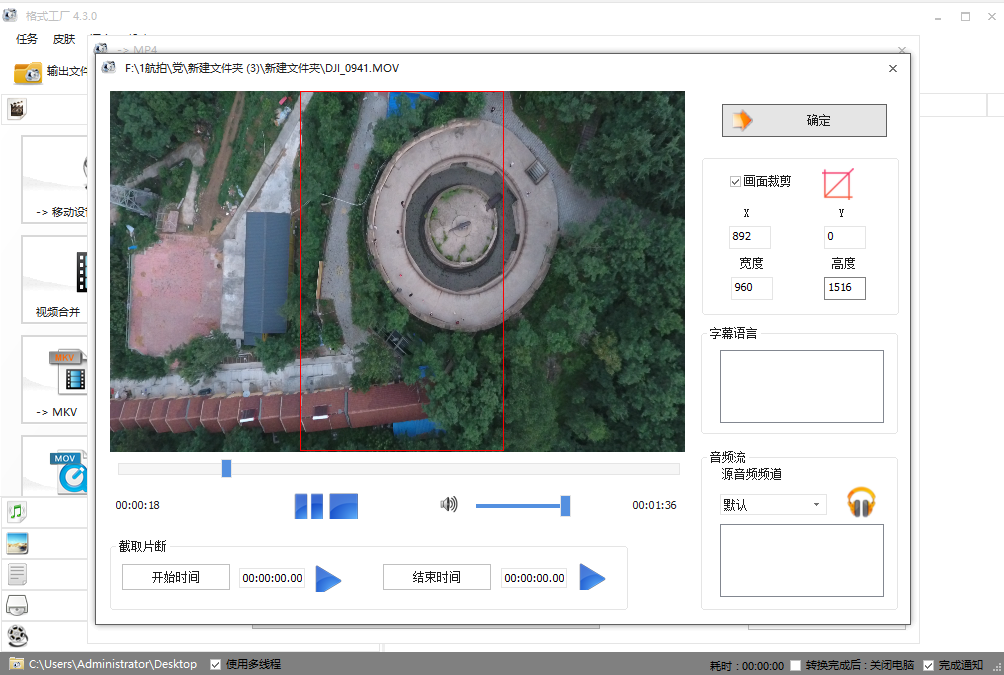The height and width of the screenshot is (675, 1004).
Task: Click the volume slider handle
Action: click(565, 506)
